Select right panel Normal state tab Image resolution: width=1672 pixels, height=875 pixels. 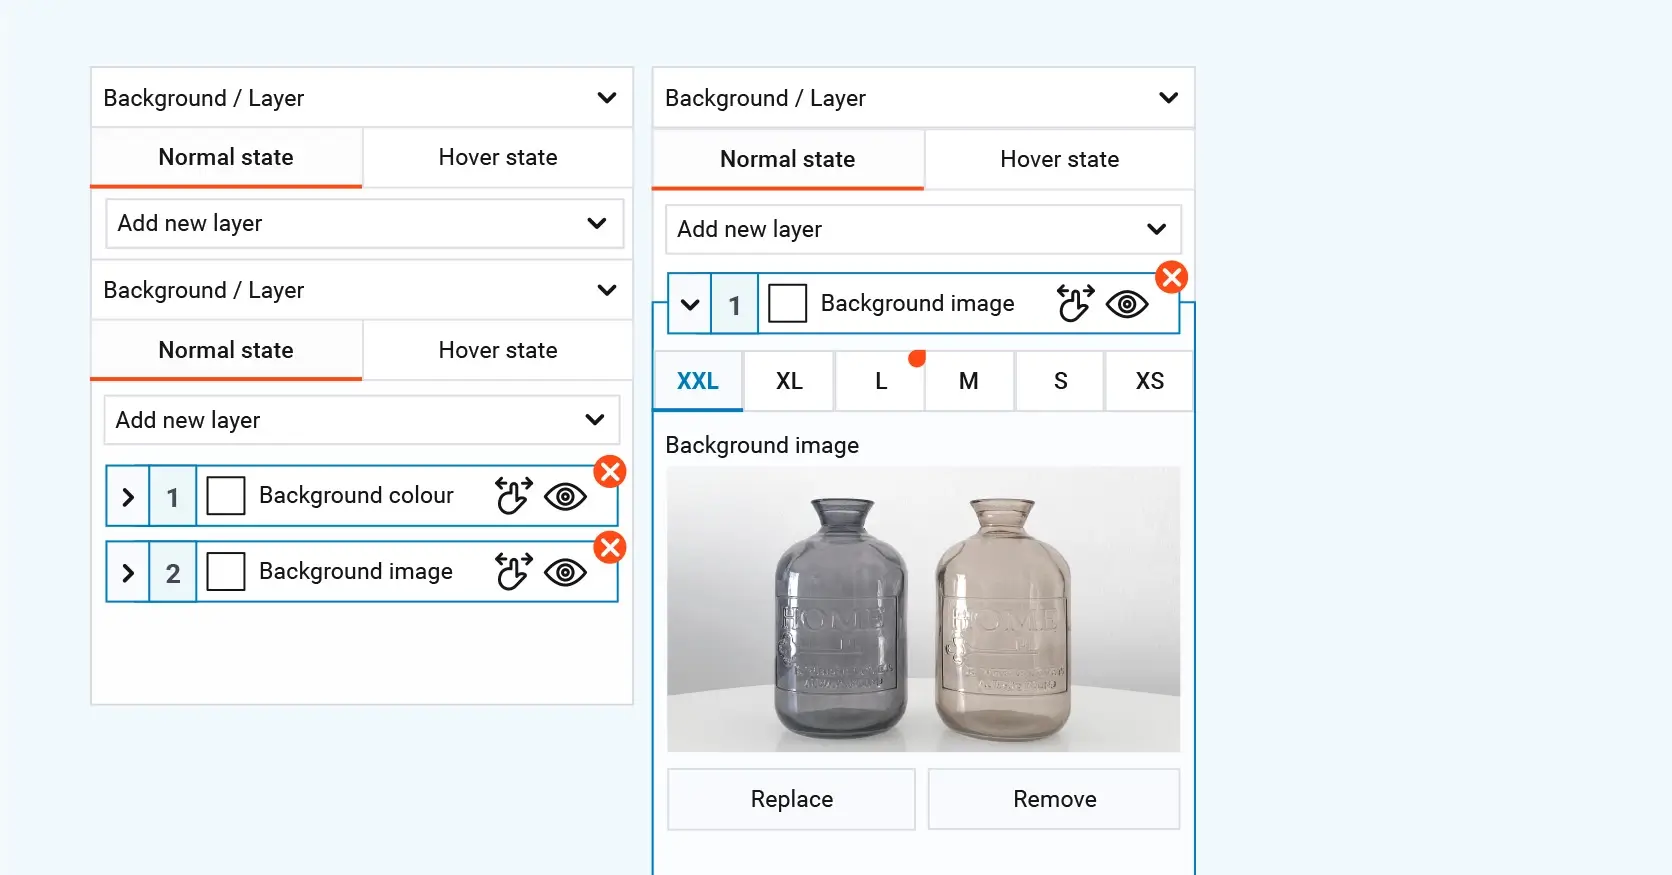coord(788,160)
